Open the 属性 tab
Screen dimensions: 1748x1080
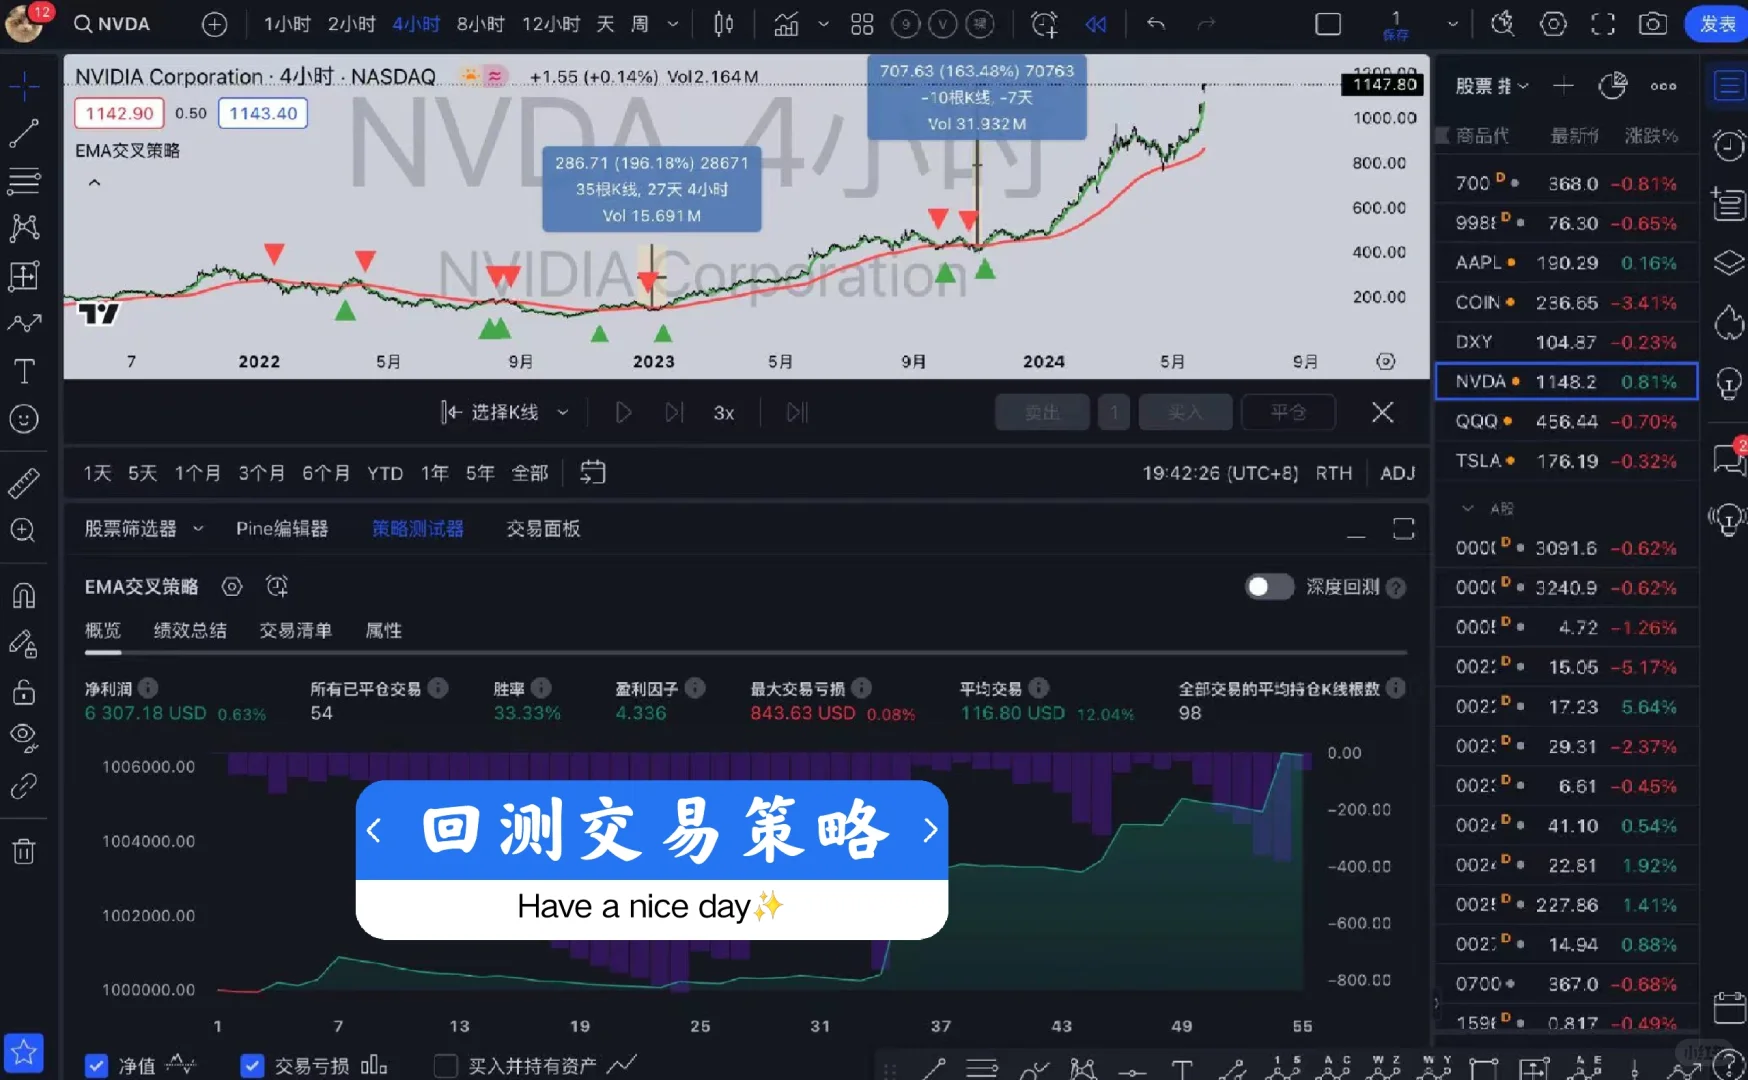pos(384,630)
